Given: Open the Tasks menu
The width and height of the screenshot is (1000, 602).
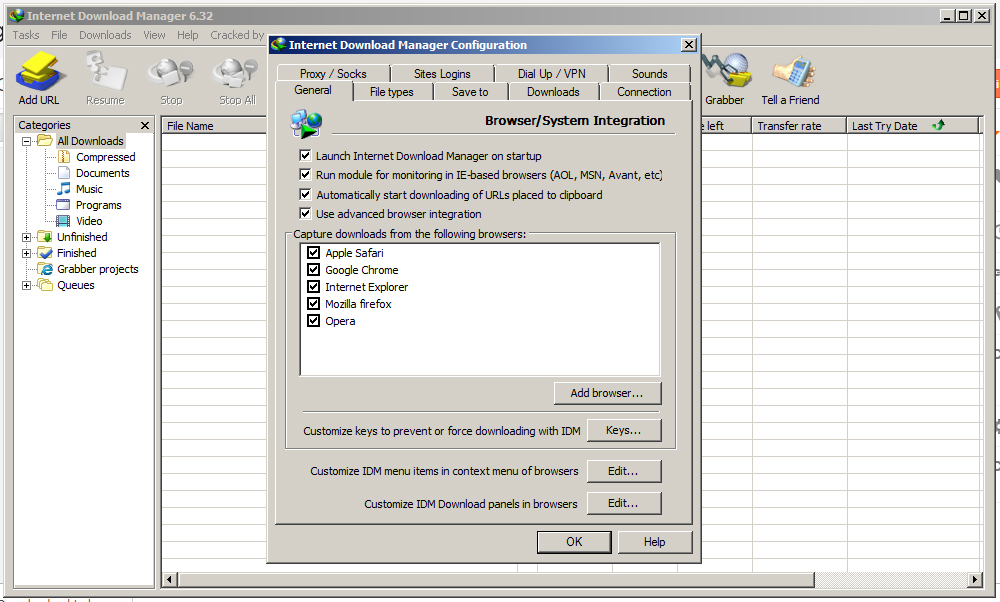Looking at the screenshot, I should (26, 35).
